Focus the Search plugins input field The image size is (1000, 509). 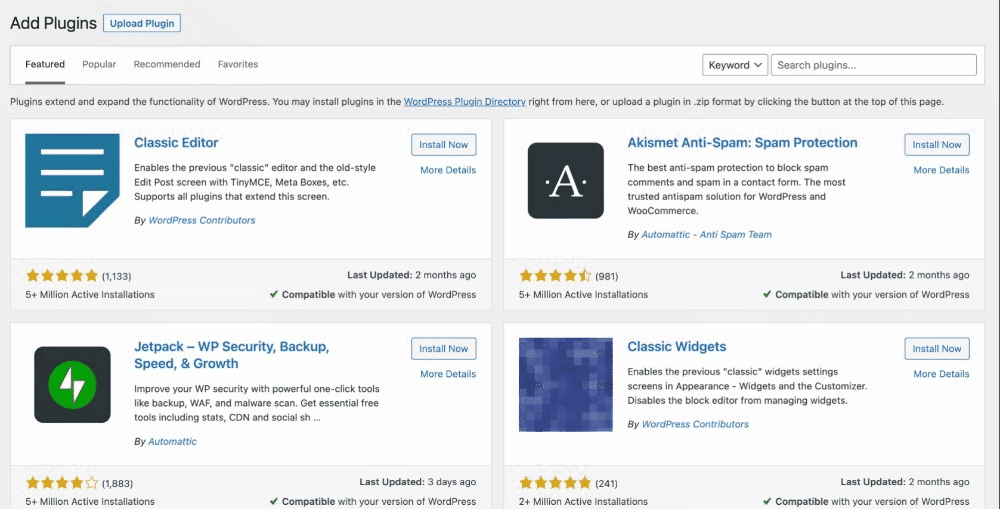(x=873, y=65)
